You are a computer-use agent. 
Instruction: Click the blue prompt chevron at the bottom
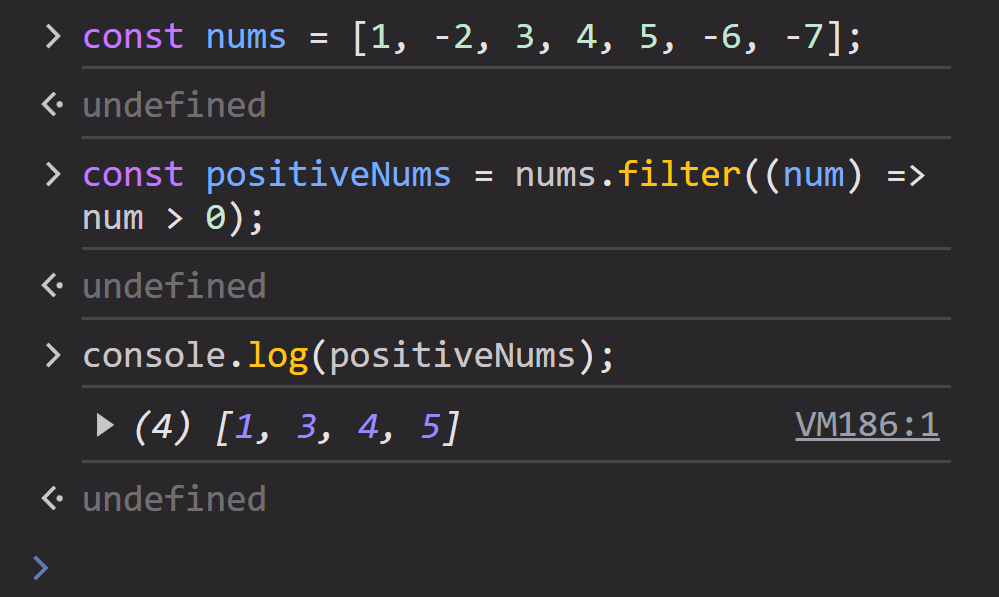[41, 568]
